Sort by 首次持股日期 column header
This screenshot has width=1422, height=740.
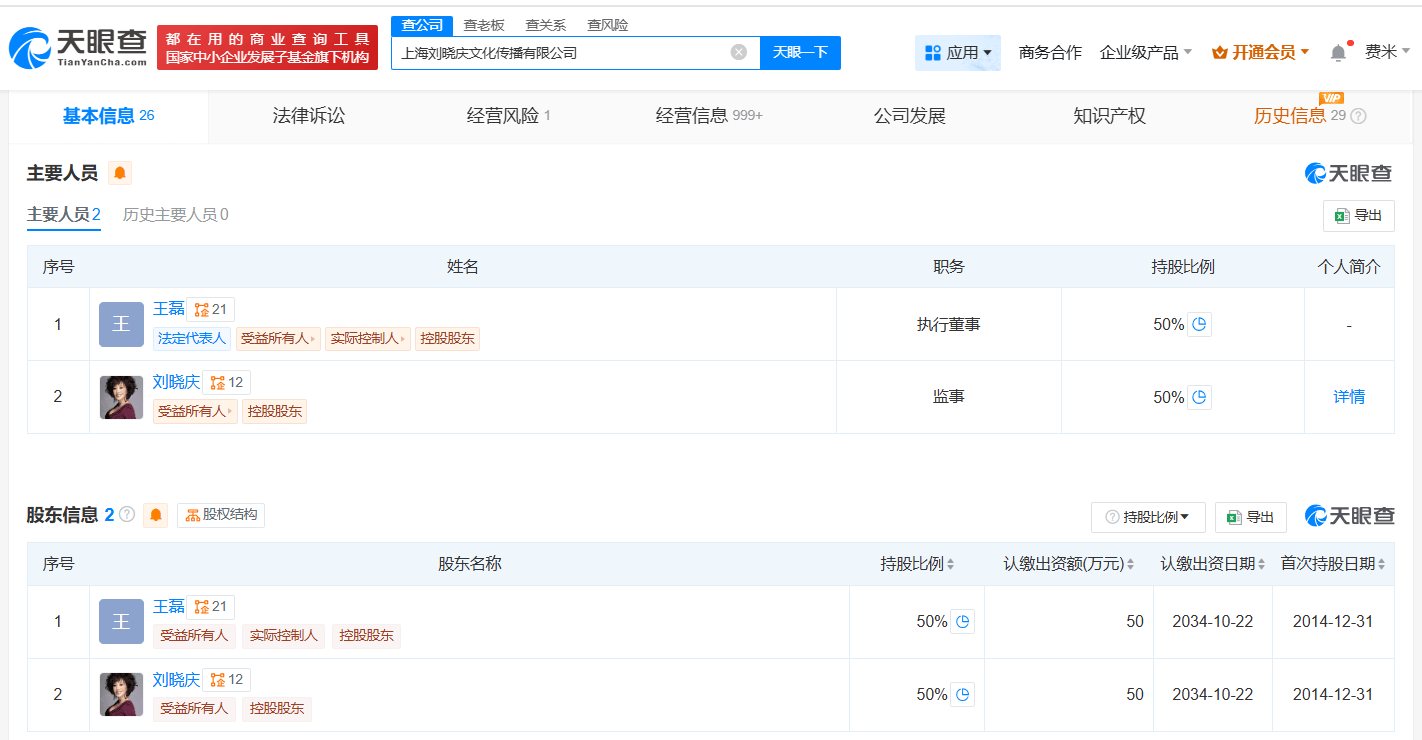1333,564
